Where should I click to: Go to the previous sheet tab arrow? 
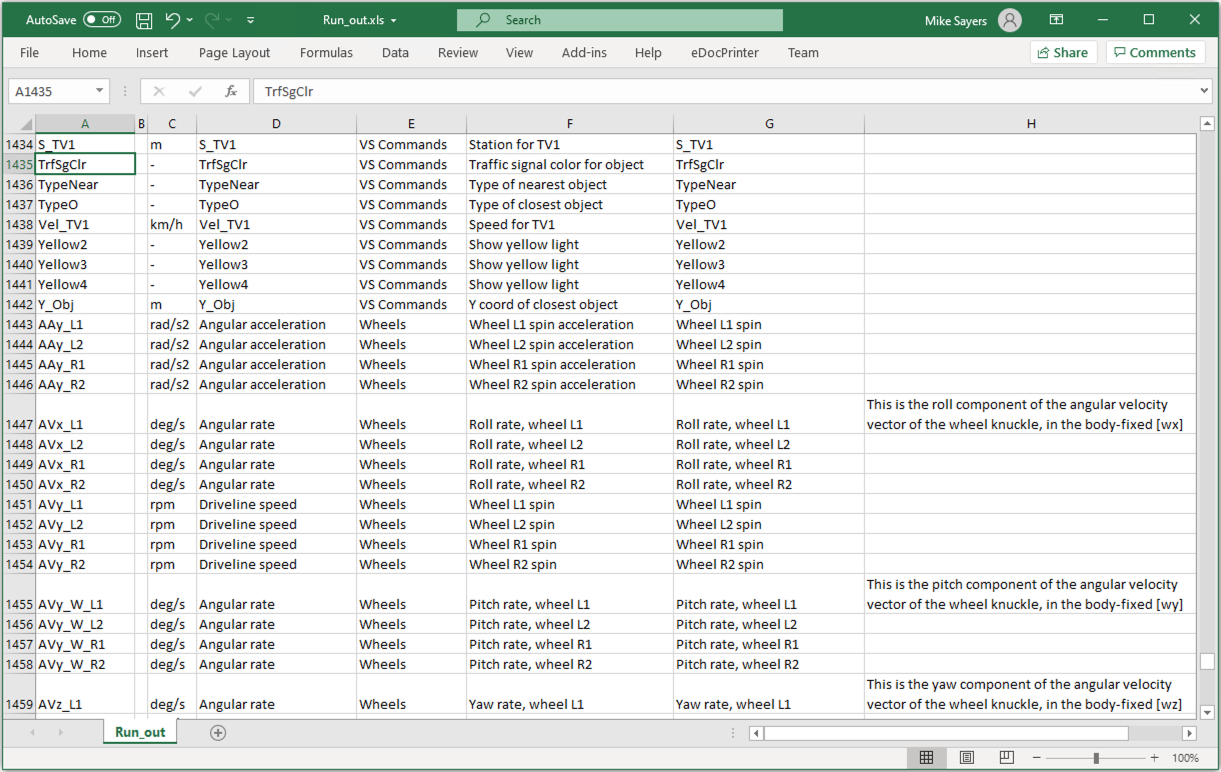pyautogui.click(x=31, y=733)
